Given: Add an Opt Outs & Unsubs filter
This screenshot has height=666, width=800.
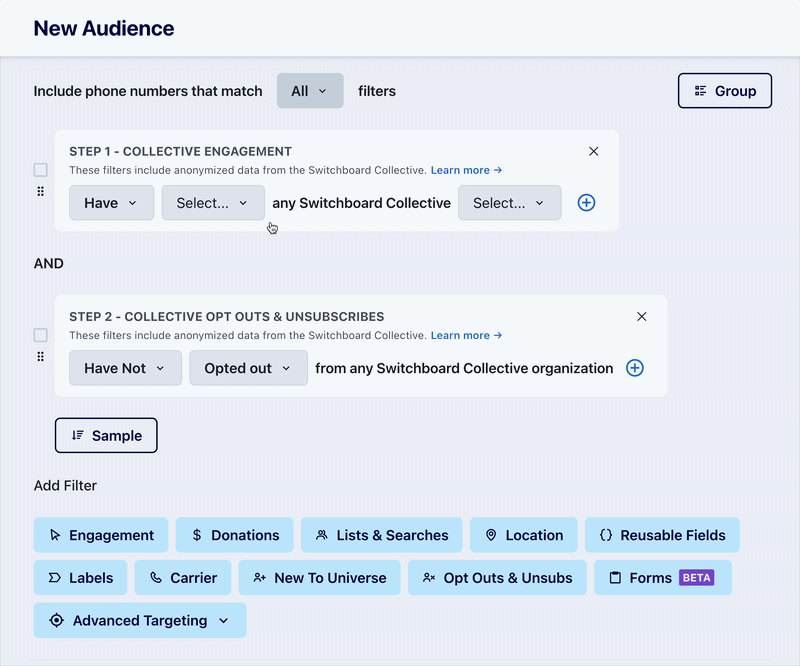Looking at the screenshot, I should point(497,578).
